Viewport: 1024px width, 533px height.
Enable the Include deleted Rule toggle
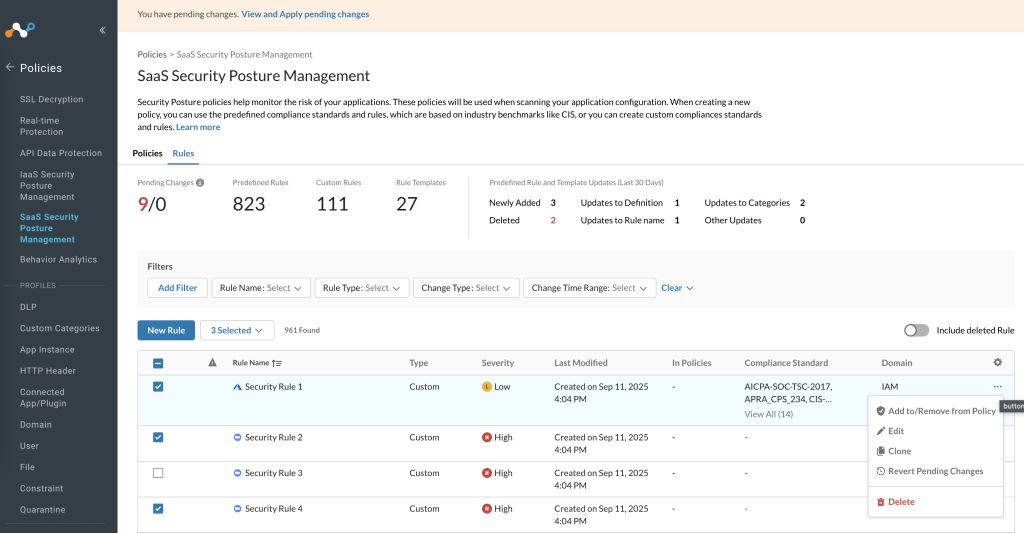click(916, 331)
